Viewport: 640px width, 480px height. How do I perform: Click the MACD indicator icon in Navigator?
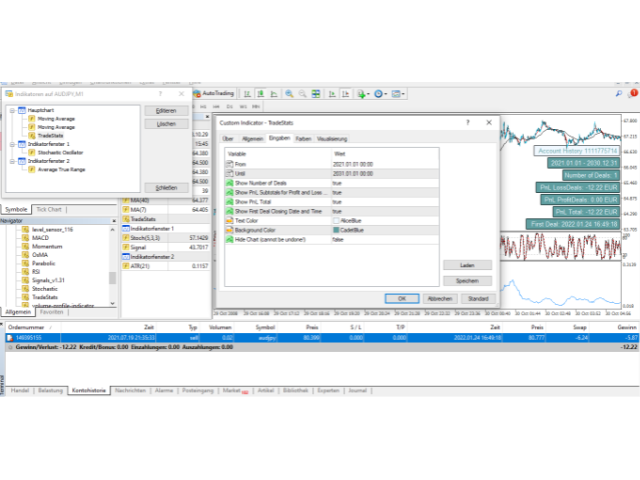[x=25, y=238]
